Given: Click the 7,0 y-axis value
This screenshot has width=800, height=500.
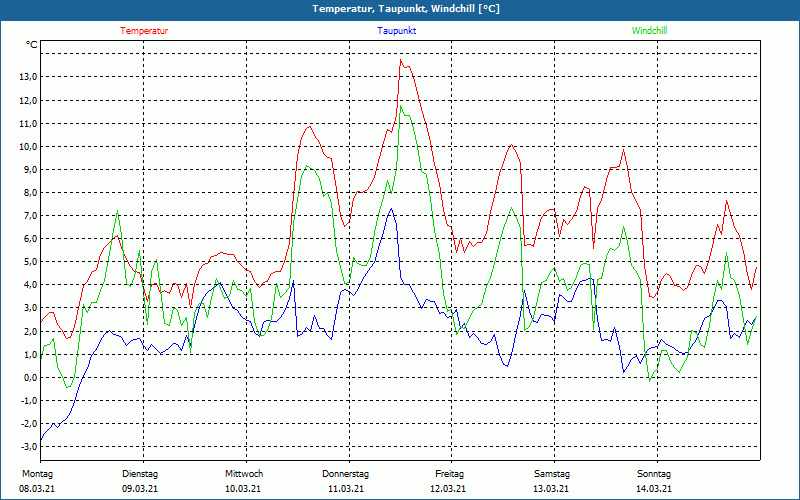Looking at the screenshot, I should (x=30, y=216).
